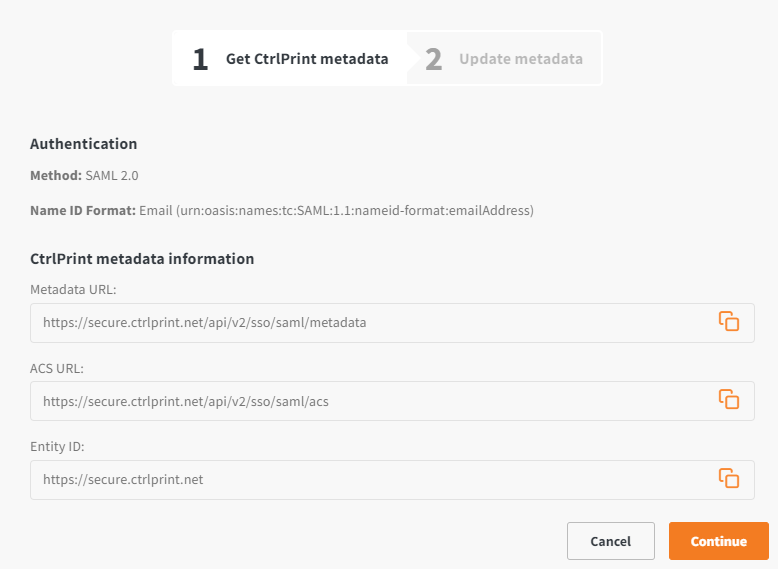Screen dimensions: 778x569
Task: Click the large step number 2
Action: coord(433,60)
